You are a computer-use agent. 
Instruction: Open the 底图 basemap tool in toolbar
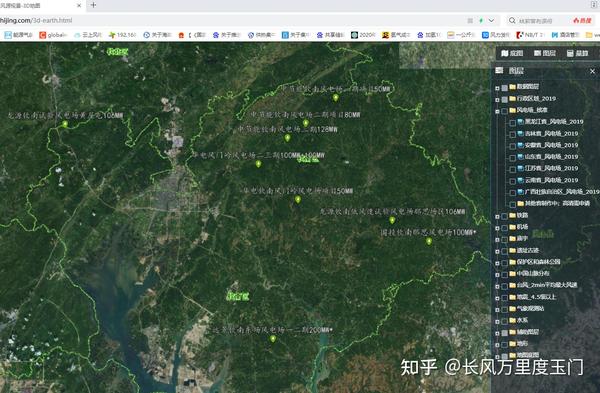tap(512, 53)
